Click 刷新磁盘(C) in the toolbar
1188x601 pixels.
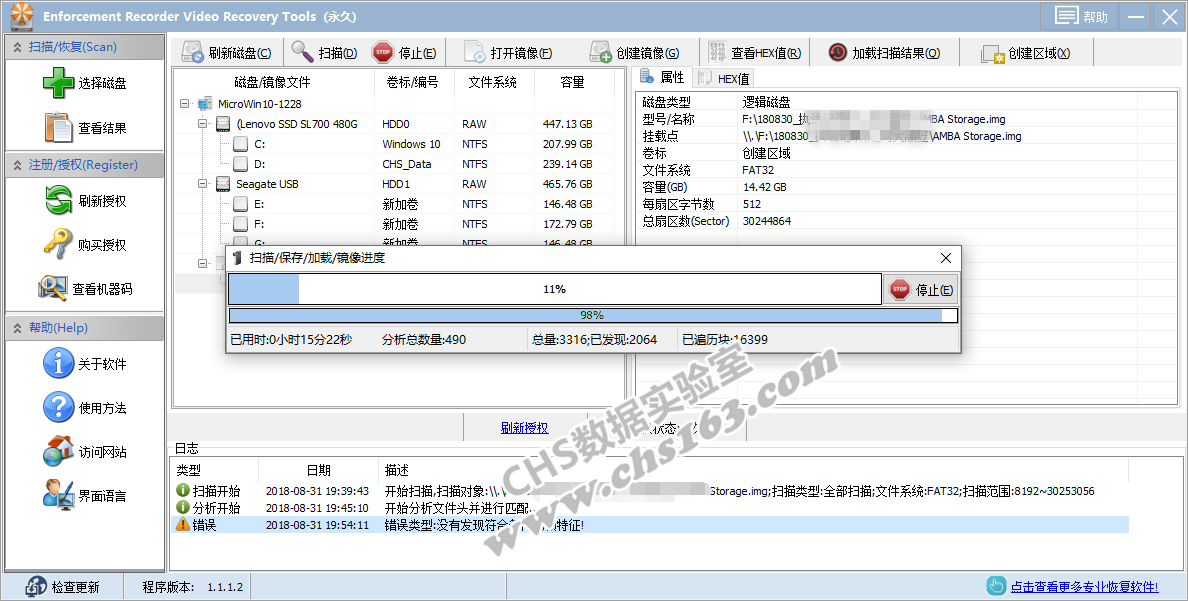227,52
